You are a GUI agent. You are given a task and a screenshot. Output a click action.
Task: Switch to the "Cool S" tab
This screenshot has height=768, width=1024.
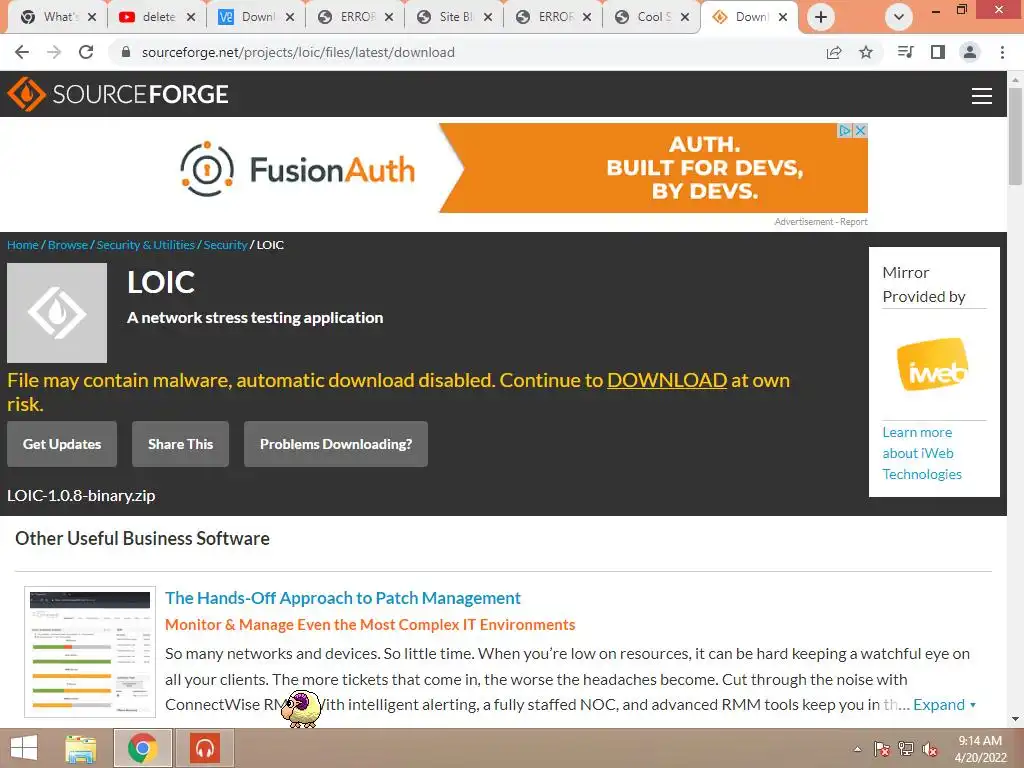(652, 17)
